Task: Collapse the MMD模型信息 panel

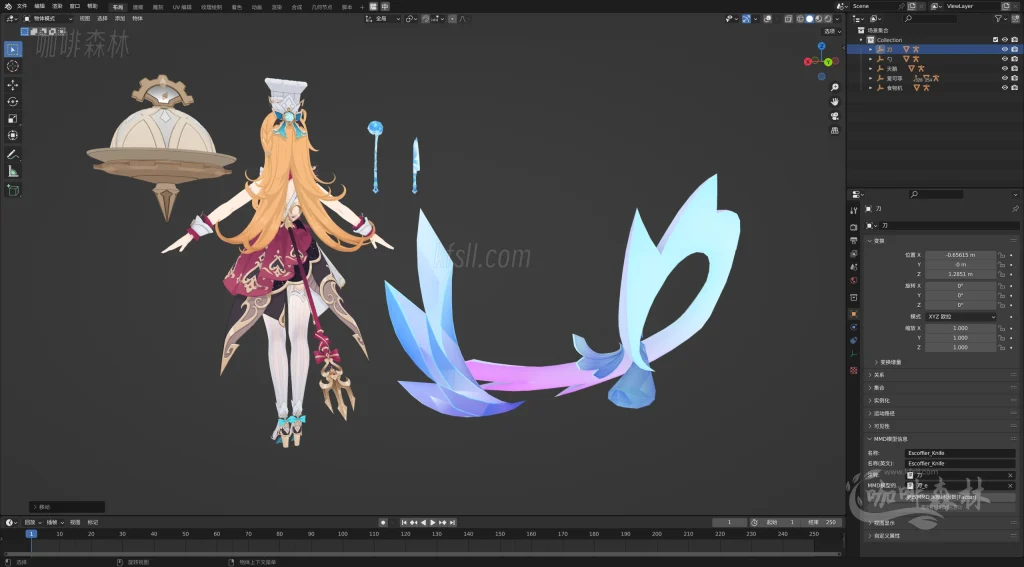Action: tap(890, 439)
